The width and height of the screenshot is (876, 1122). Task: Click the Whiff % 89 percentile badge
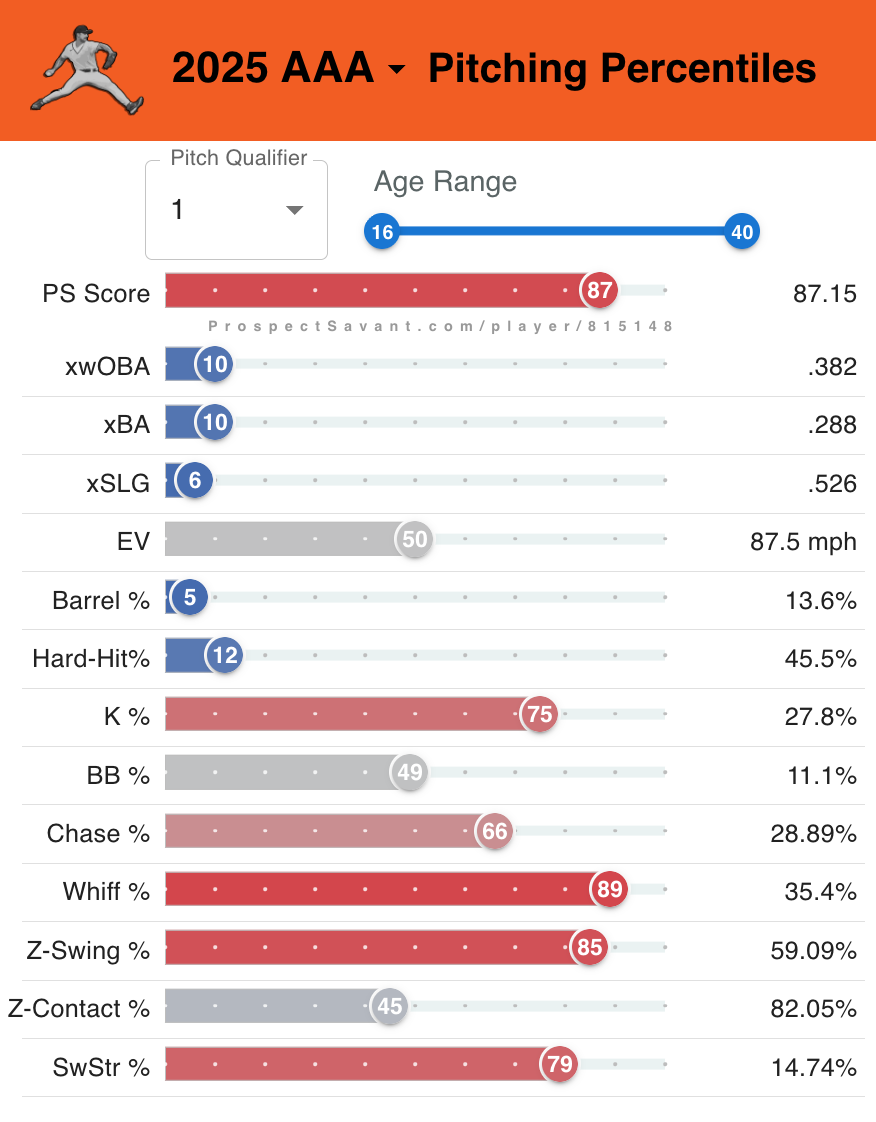(609, 890)
